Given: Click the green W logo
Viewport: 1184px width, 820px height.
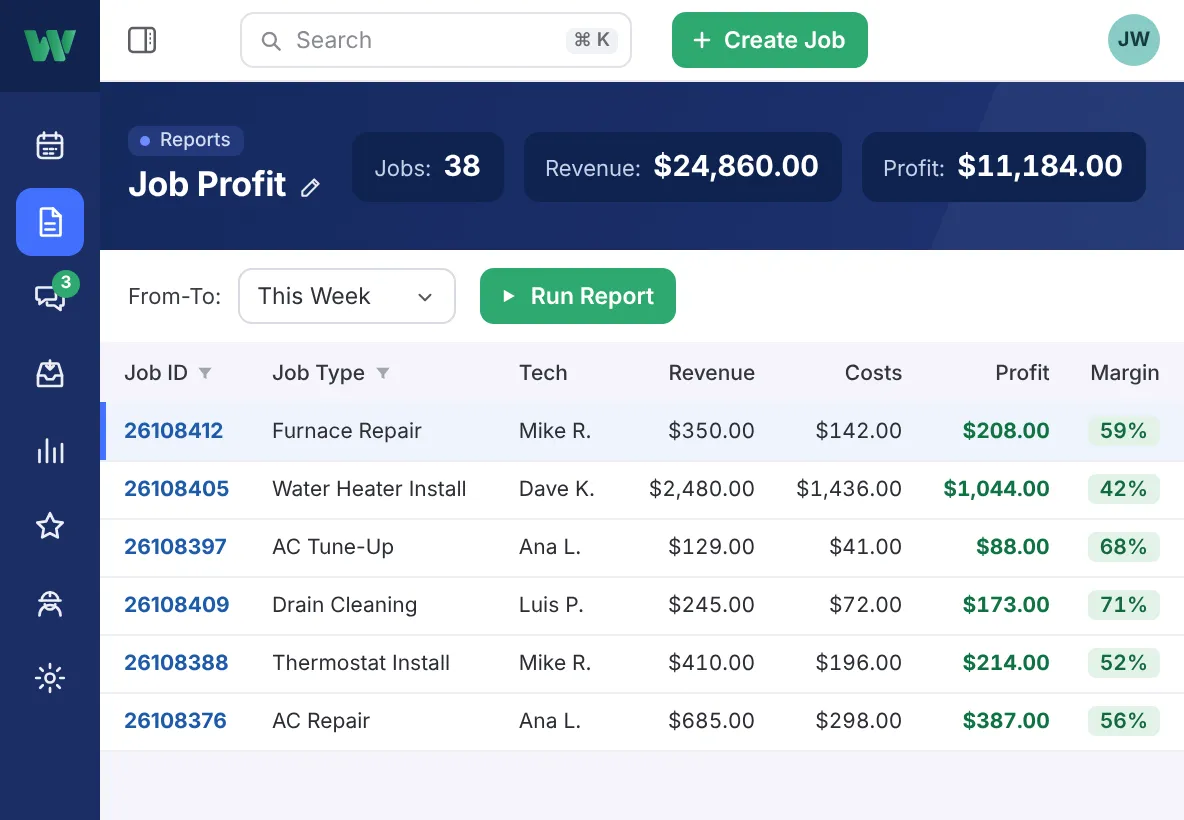Looking at the screenshot, I should coord(50,45).
